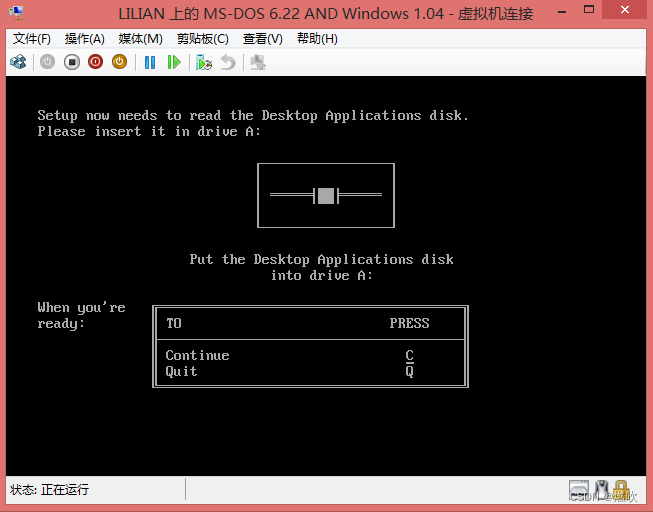
Task: Click the mouse status icon in status bar
Action: tap(601, 490)
